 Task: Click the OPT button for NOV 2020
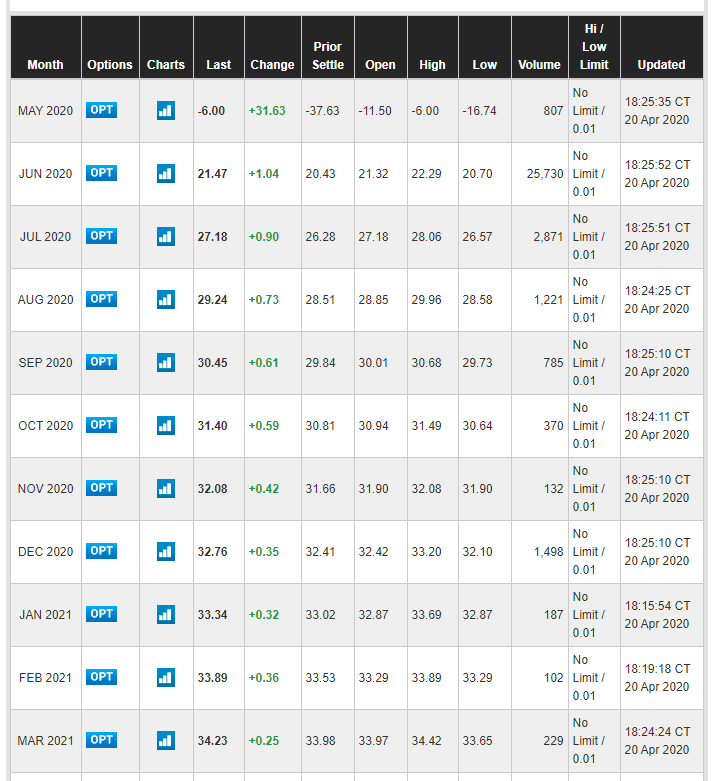102,488
